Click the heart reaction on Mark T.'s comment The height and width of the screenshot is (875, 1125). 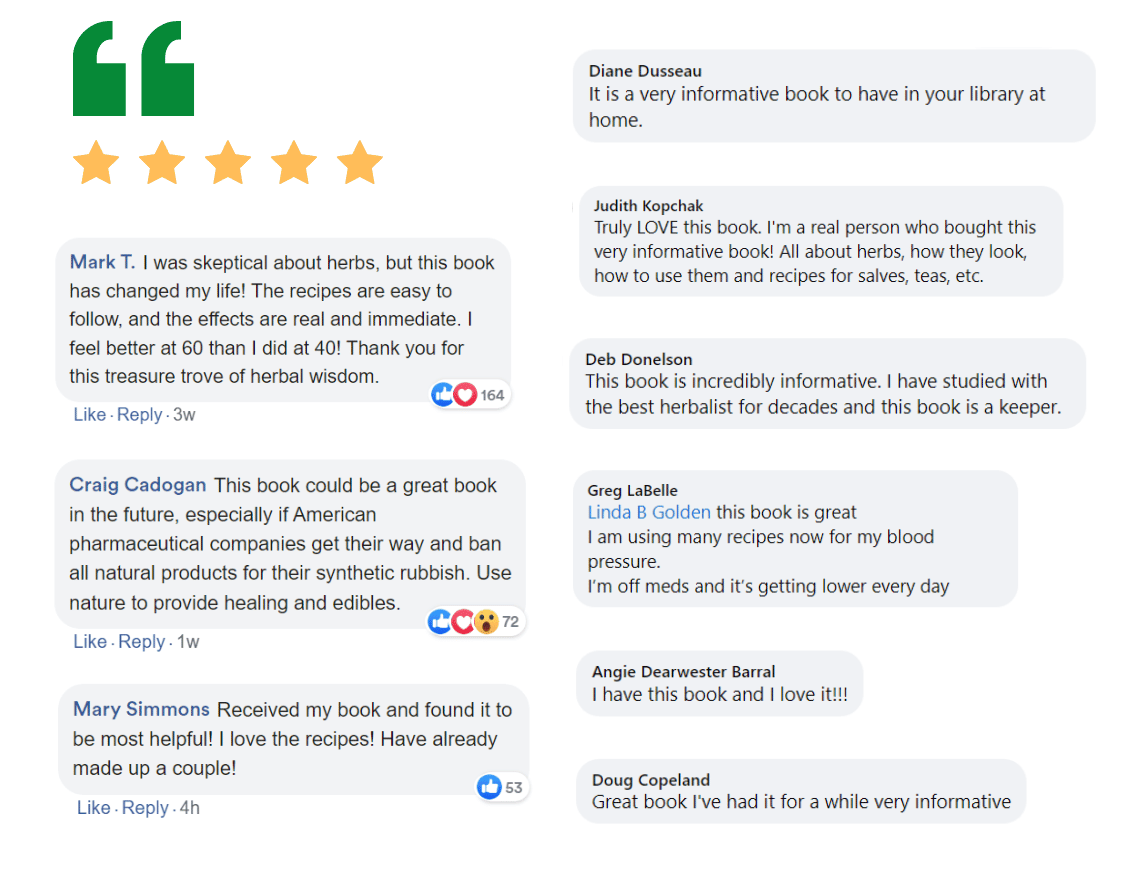pos(465,394)
